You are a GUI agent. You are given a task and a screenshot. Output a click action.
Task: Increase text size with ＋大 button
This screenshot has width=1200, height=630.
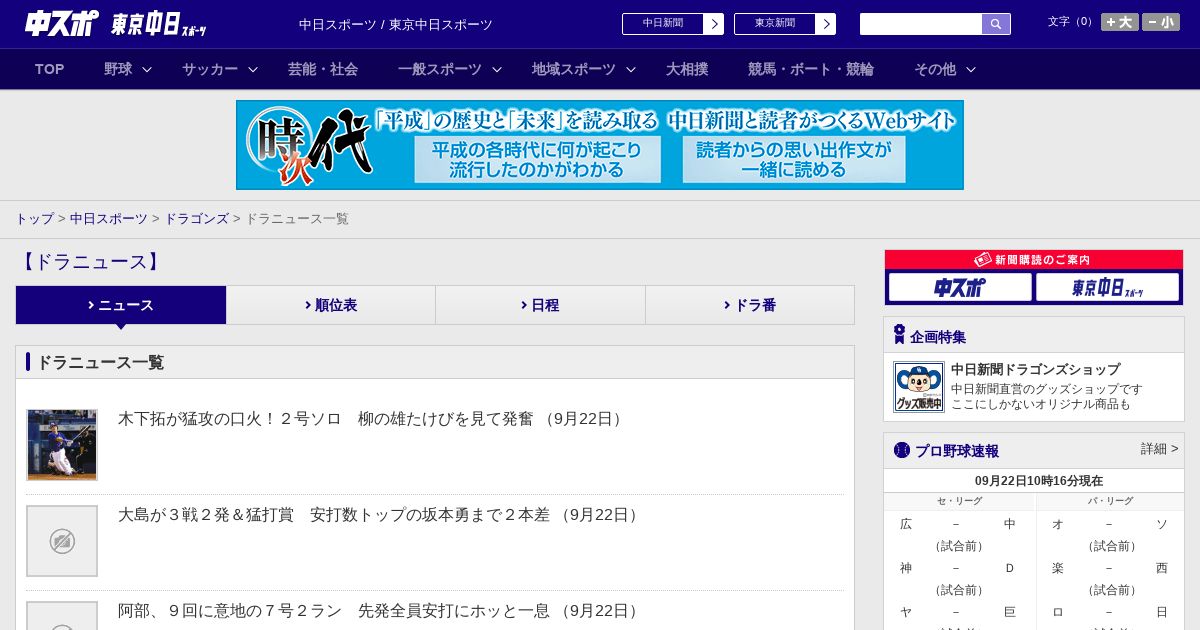pos(1119,22)
